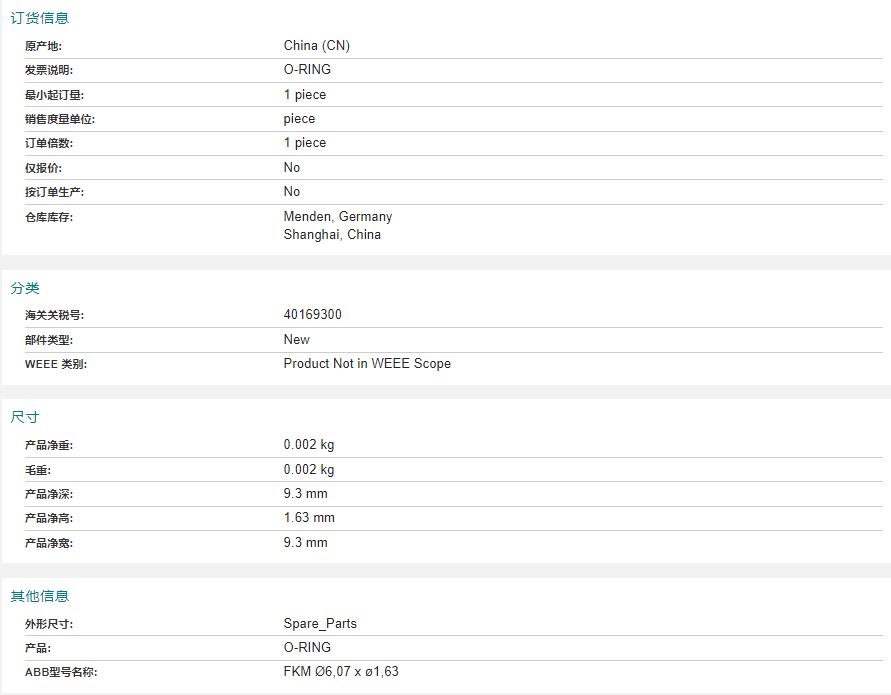
Task: Select Product Not in WEEE Scope text
Action: coord(367,364)
